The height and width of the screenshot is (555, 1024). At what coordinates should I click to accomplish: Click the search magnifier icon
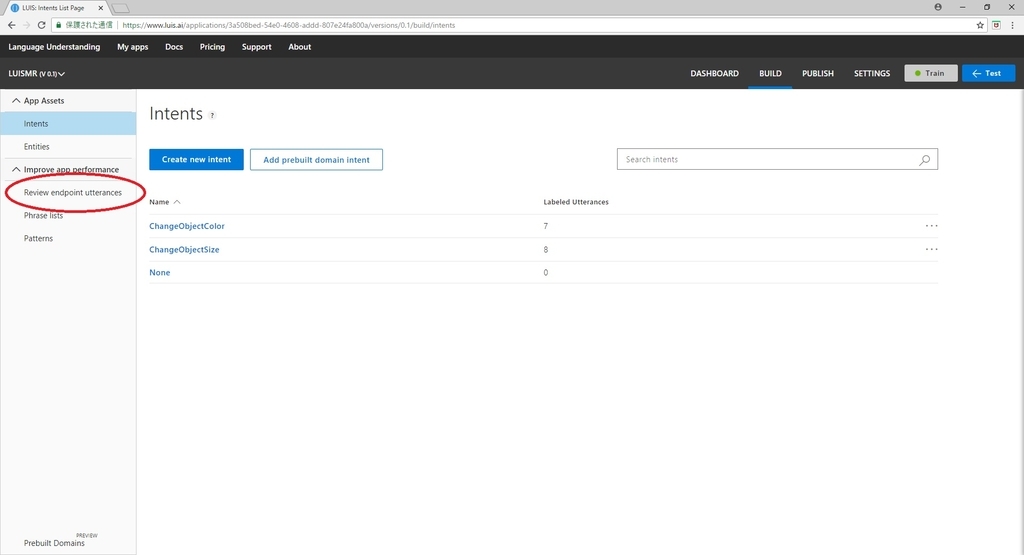925,159
